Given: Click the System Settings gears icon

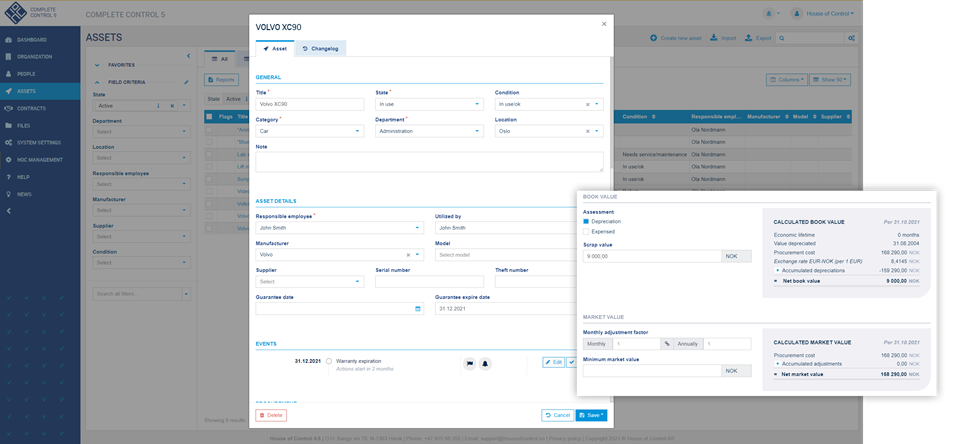Looking at the screenshot, I should pyautogui.click(x=8, y=142).
